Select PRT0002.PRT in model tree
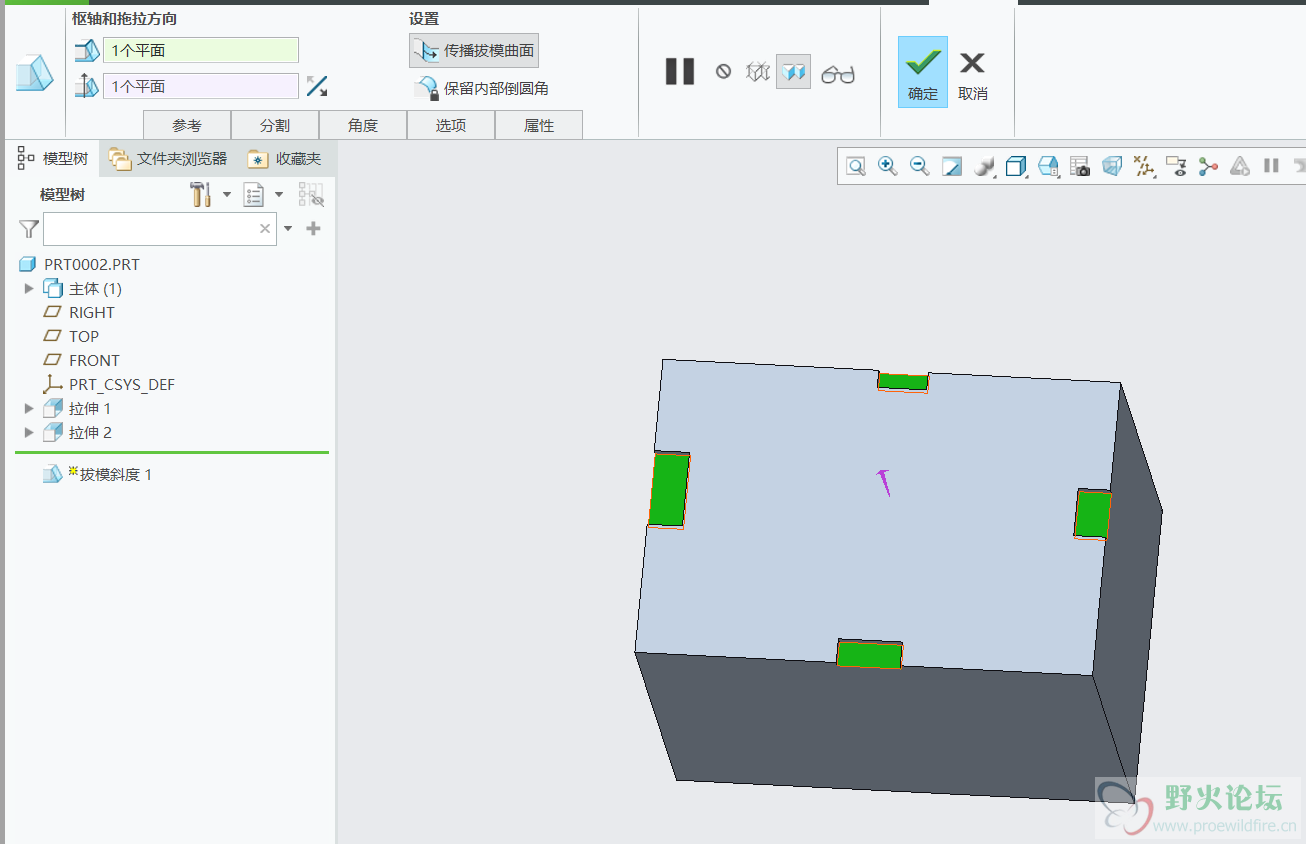This screenshot has height=844, width=1306. pos(91,264)
